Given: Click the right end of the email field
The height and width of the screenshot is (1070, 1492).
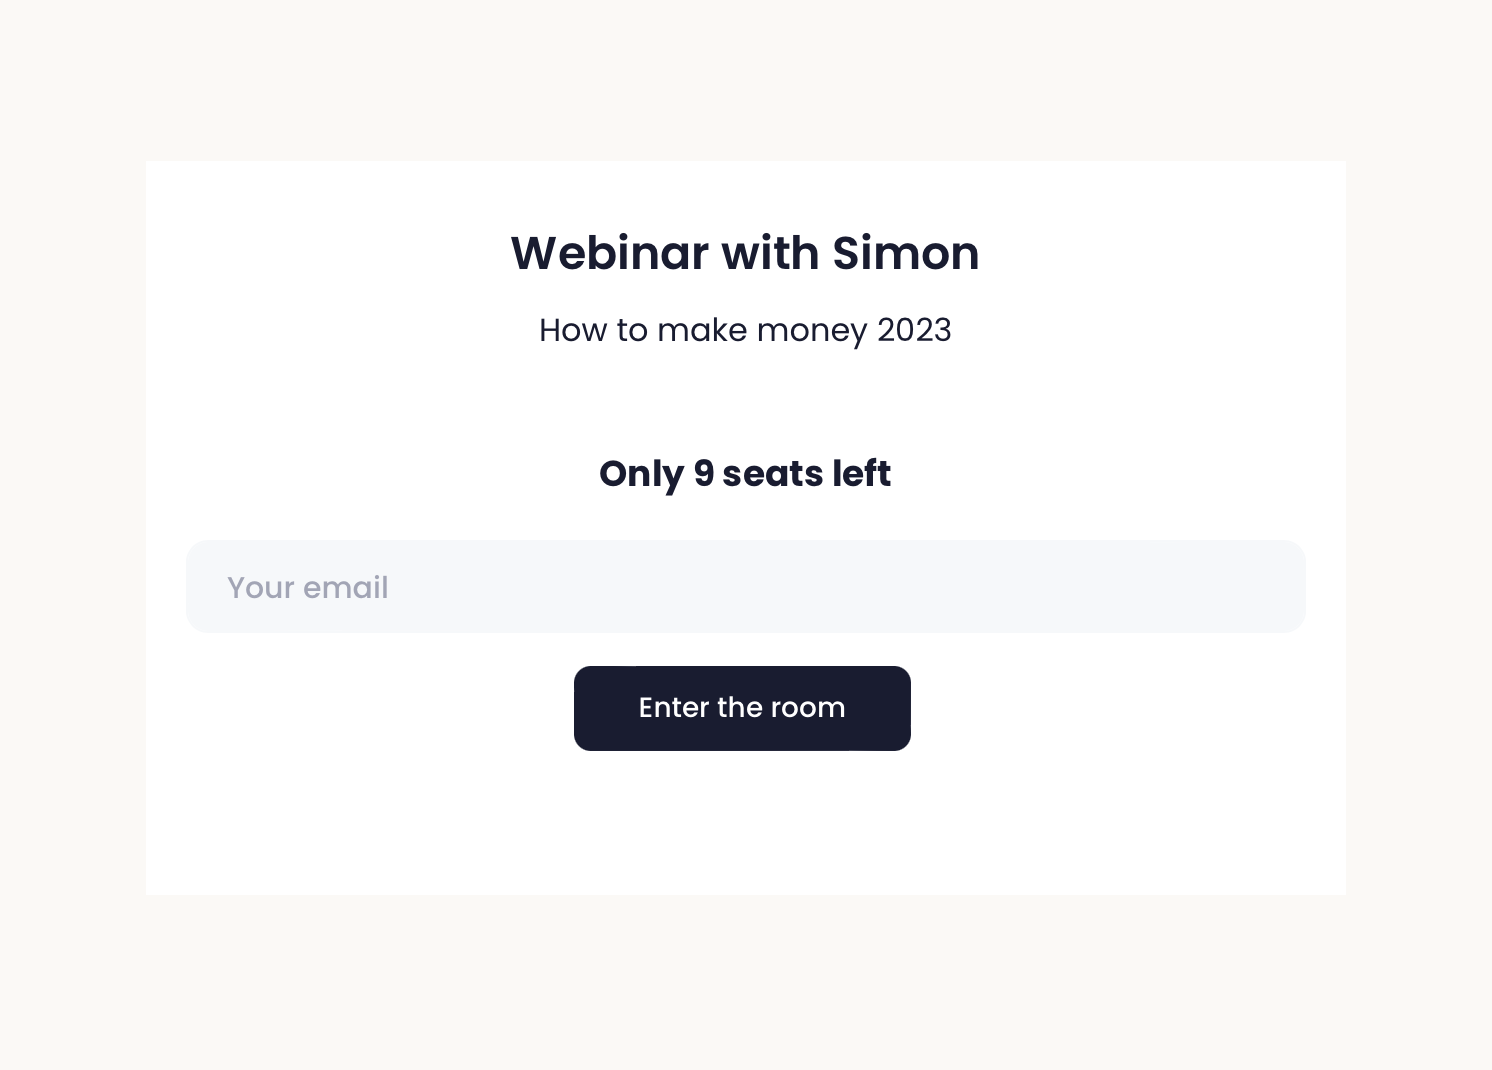Looking at the screenshot, I should pos(1270,587).
